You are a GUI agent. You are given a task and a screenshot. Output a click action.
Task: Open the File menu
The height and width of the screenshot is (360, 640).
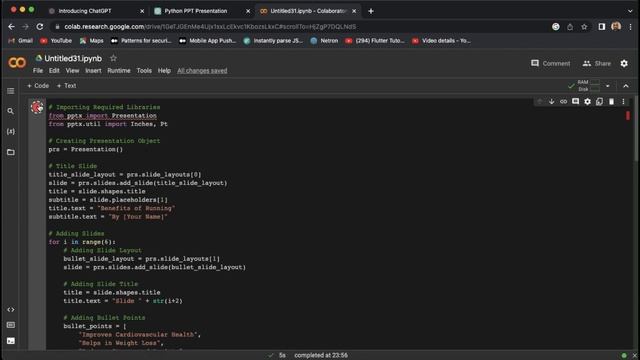[x=38, y=71]
